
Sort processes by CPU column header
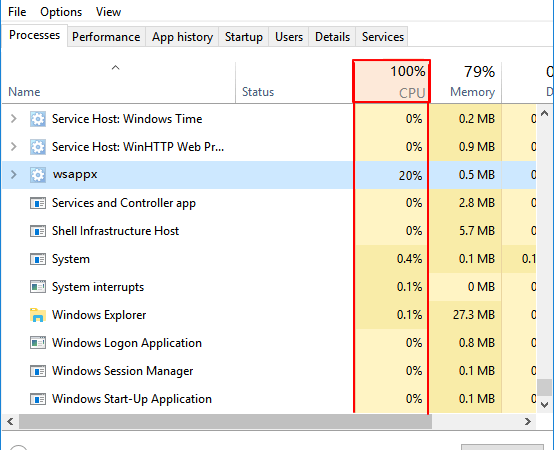391,81
